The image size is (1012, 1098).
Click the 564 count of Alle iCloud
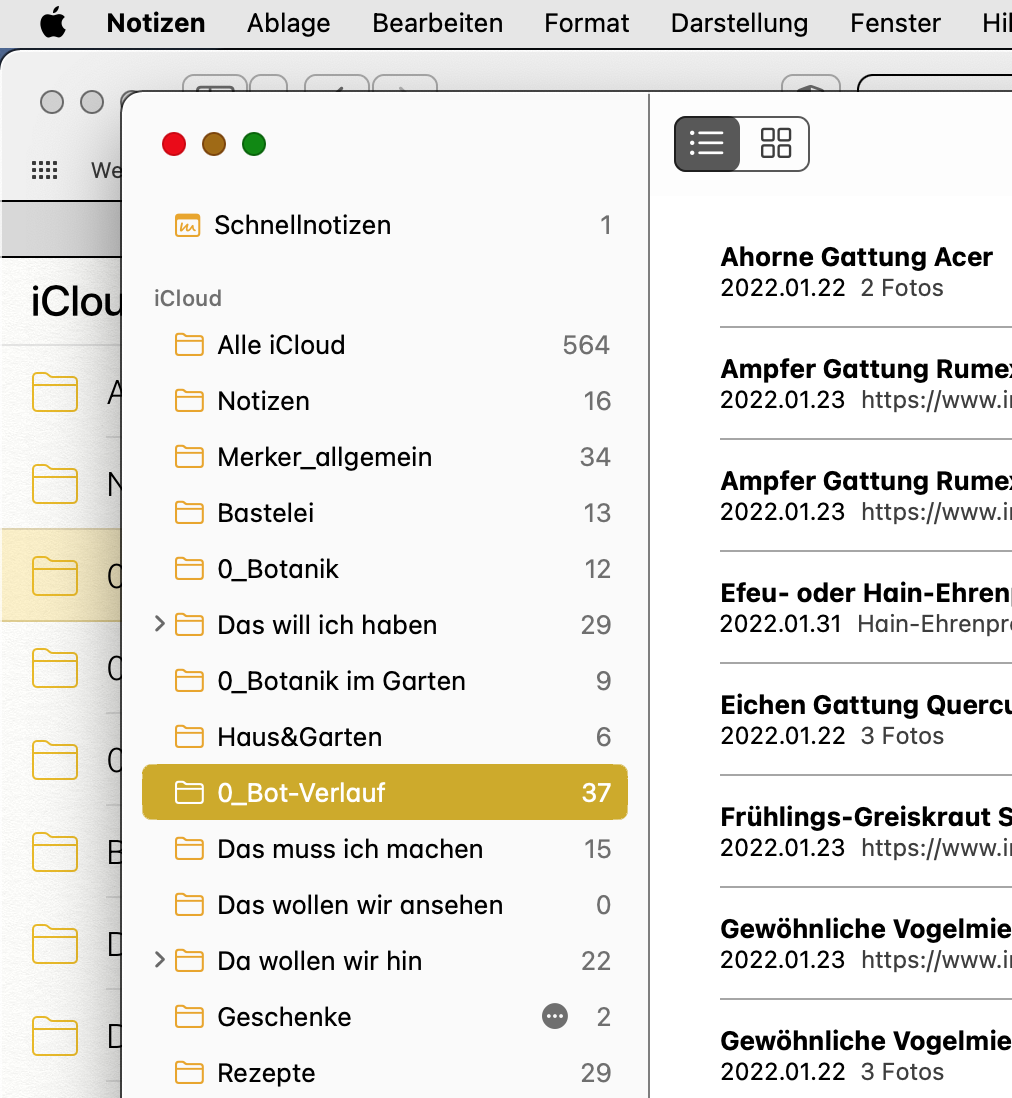tap(586, 345)
